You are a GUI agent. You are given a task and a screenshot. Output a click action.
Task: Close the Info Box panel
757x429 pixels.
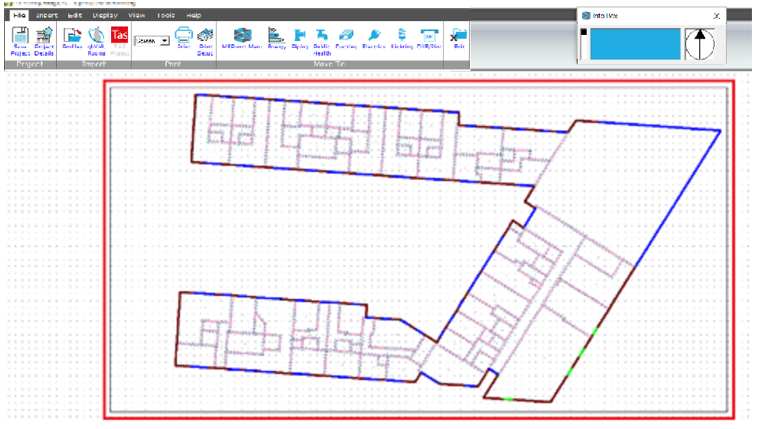pyautogui.click(x=716, y=16)
